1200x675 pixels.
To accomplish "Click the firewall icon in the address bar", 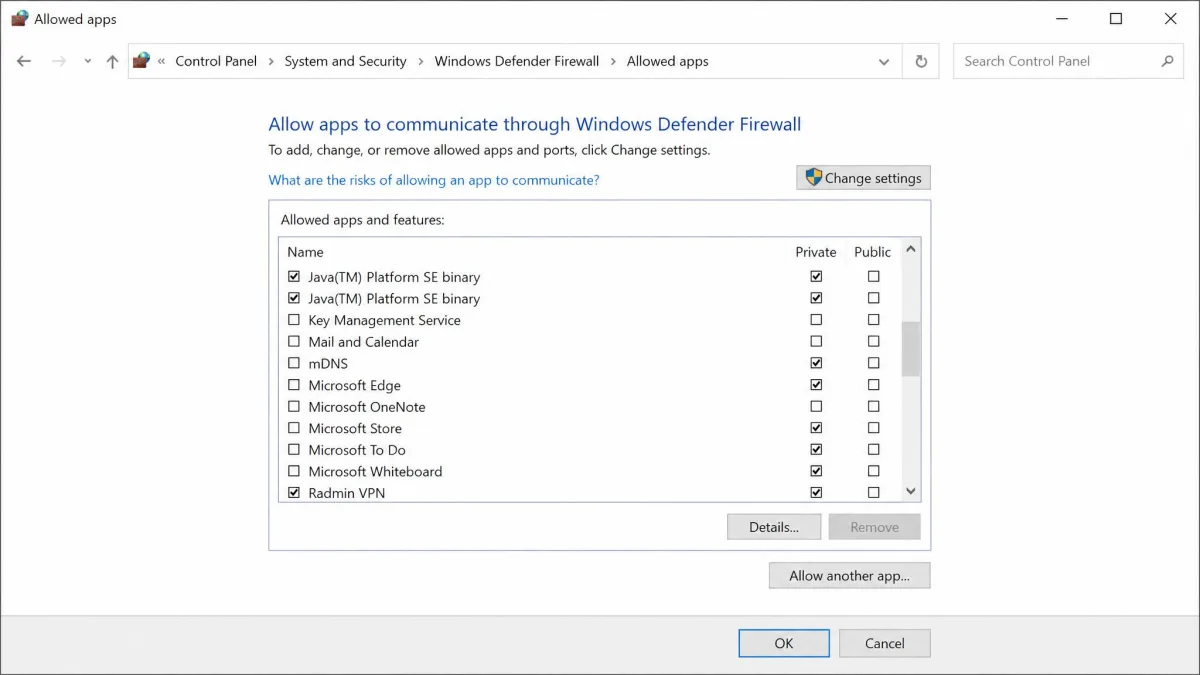I will click(x=142, y=61).
